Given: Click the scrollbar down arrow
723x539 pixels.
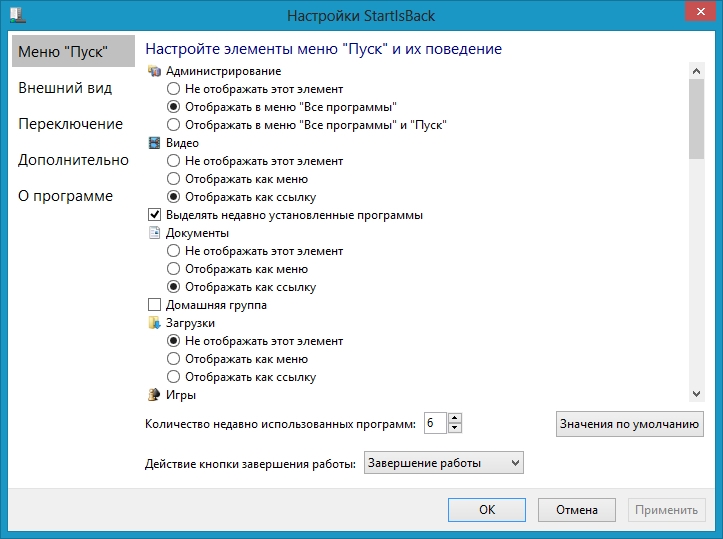Looking at the screenshot, I should (x=697, y=394).
